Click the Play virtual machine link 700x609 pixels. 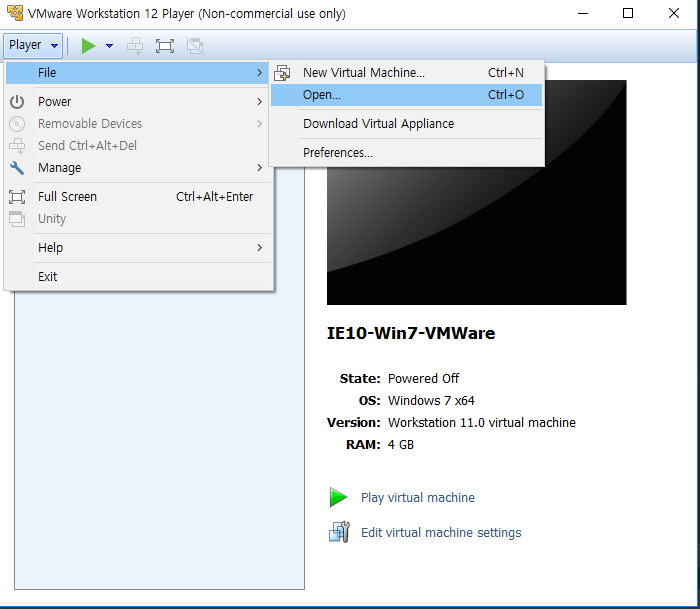(x=418, y=497)
